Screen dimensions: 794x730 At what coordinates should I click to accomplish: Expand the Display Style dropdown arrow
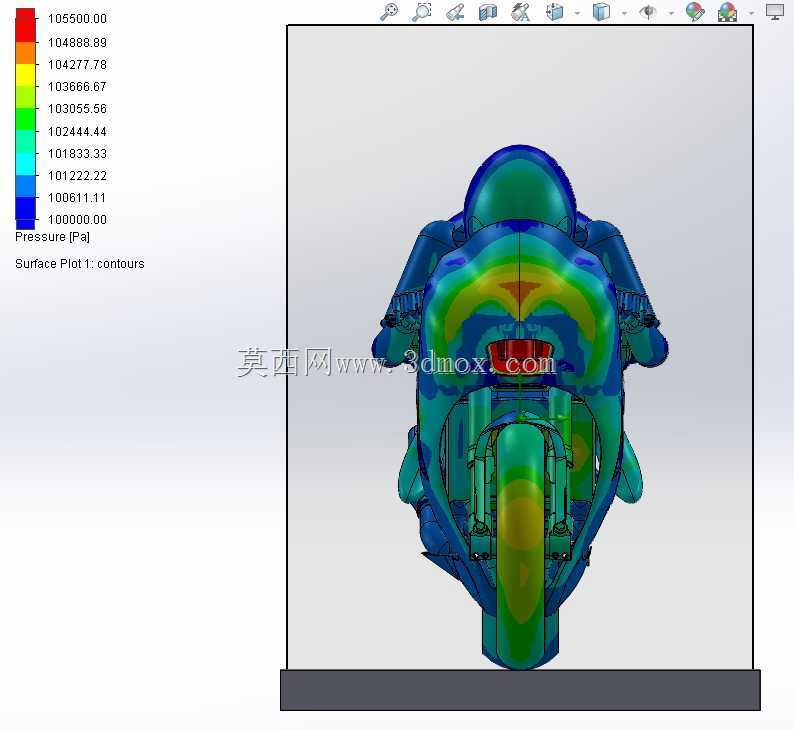click(624, 13)
